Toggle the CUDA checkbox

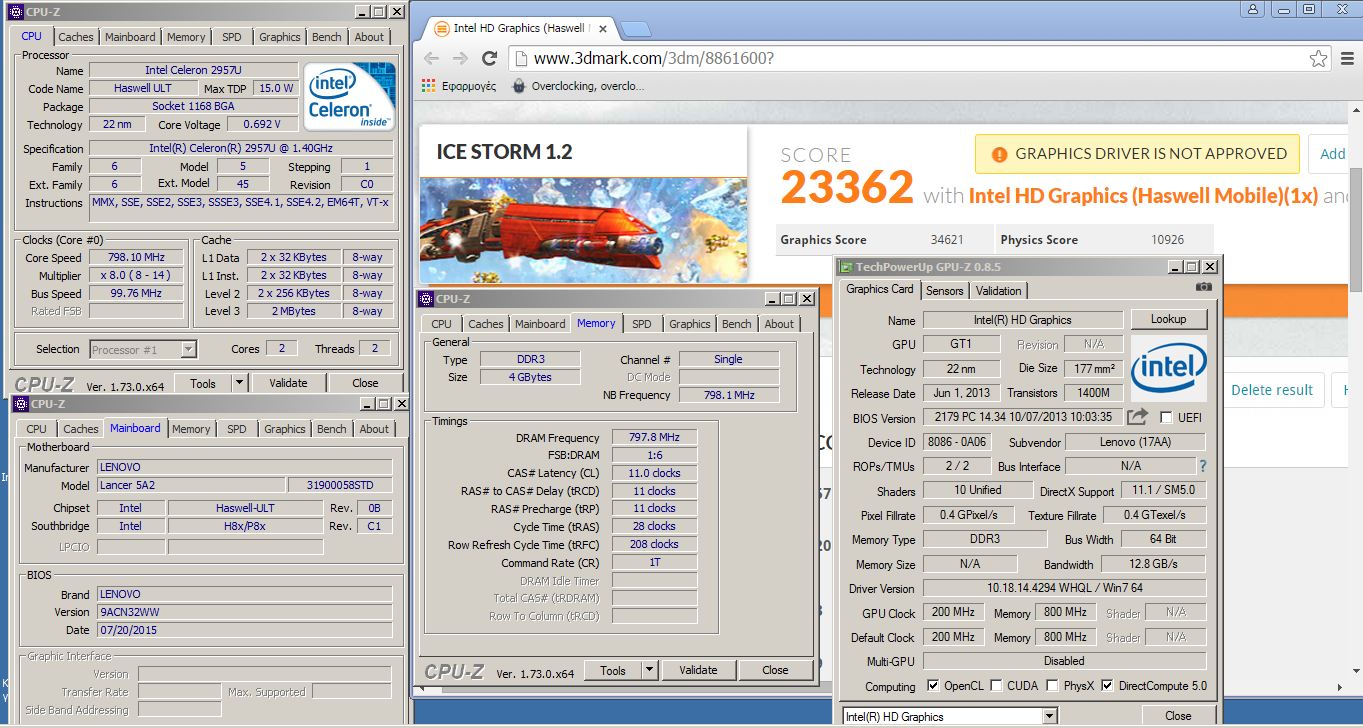[995, 686]
